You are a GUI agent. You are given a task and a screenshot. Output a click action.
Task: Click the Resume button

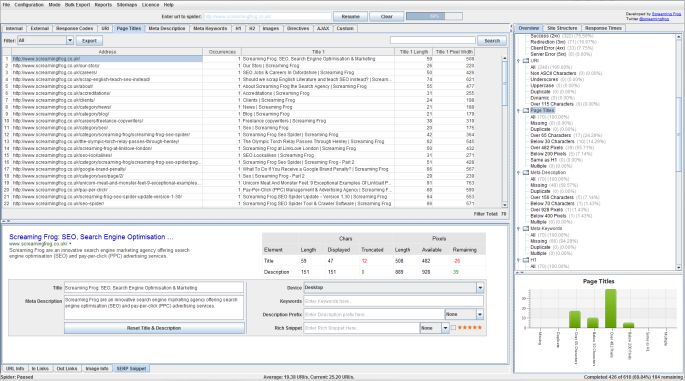click(350, 17)
